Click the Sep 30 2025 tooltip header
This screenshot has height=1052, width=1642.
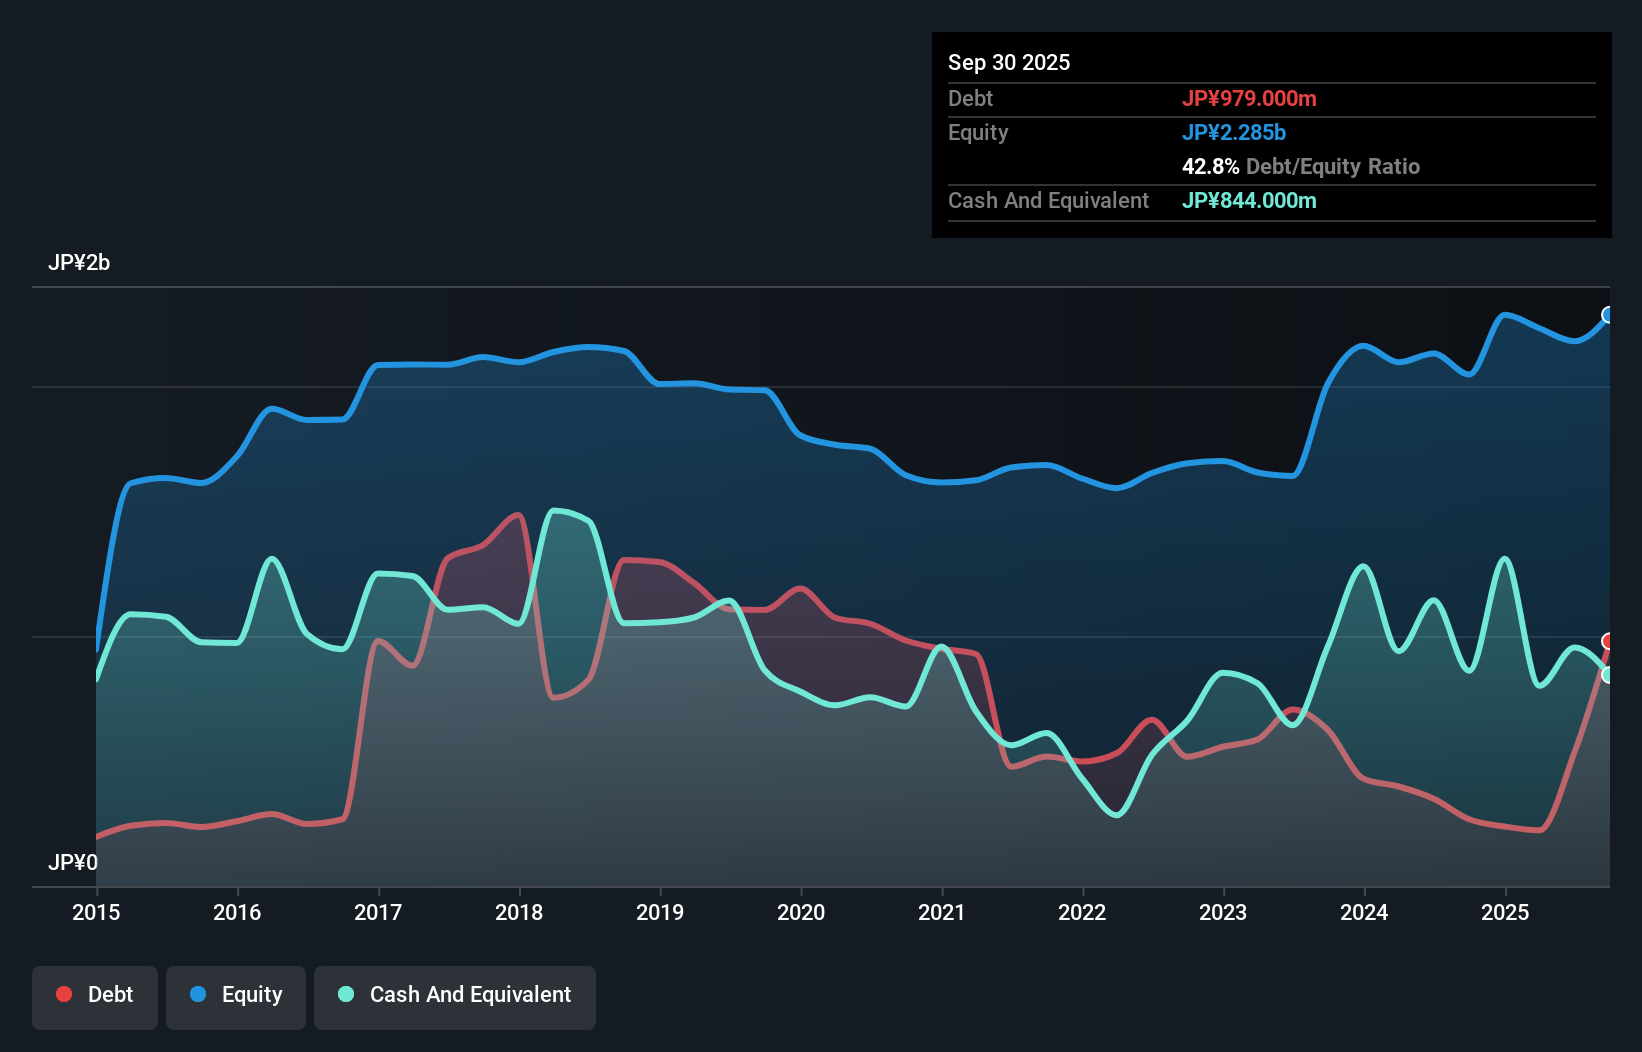(1009, 62)
